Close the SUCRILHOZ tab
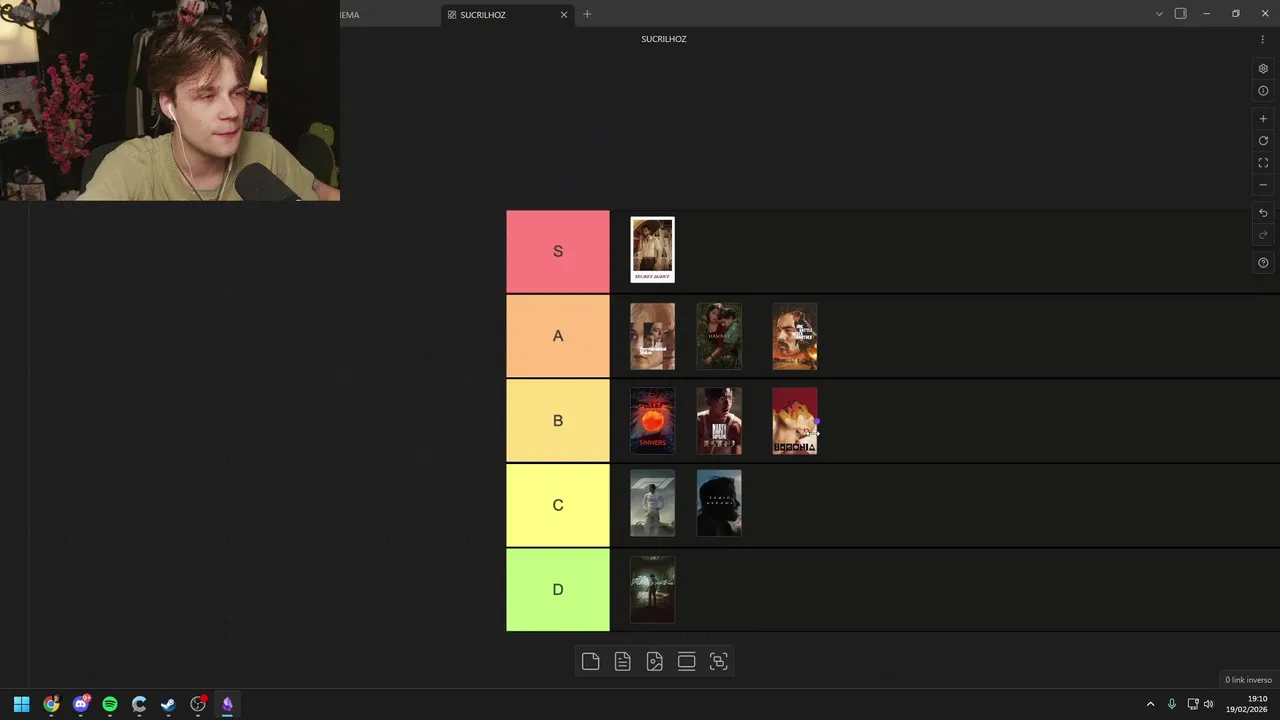 564,15
